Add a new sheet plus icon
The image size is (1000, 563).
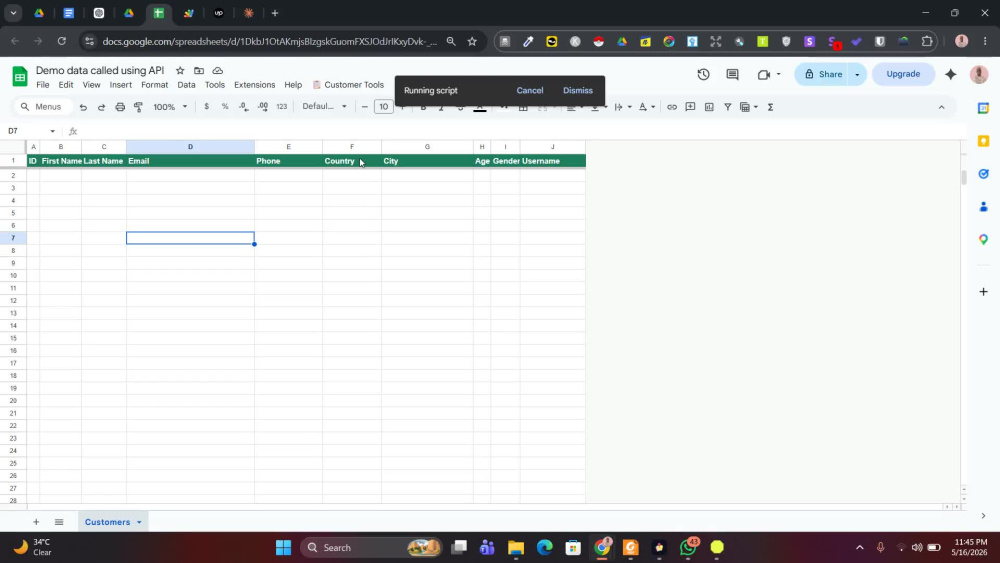tap(36, 522)
